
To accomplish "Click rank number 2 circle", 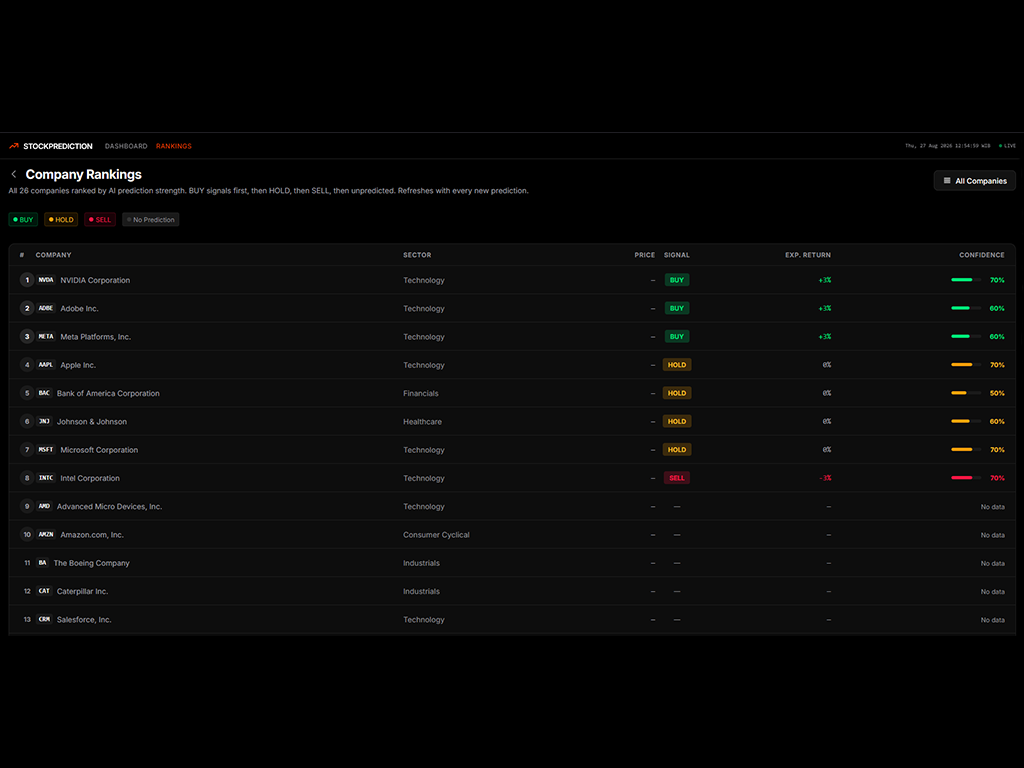I will (27, 308).
